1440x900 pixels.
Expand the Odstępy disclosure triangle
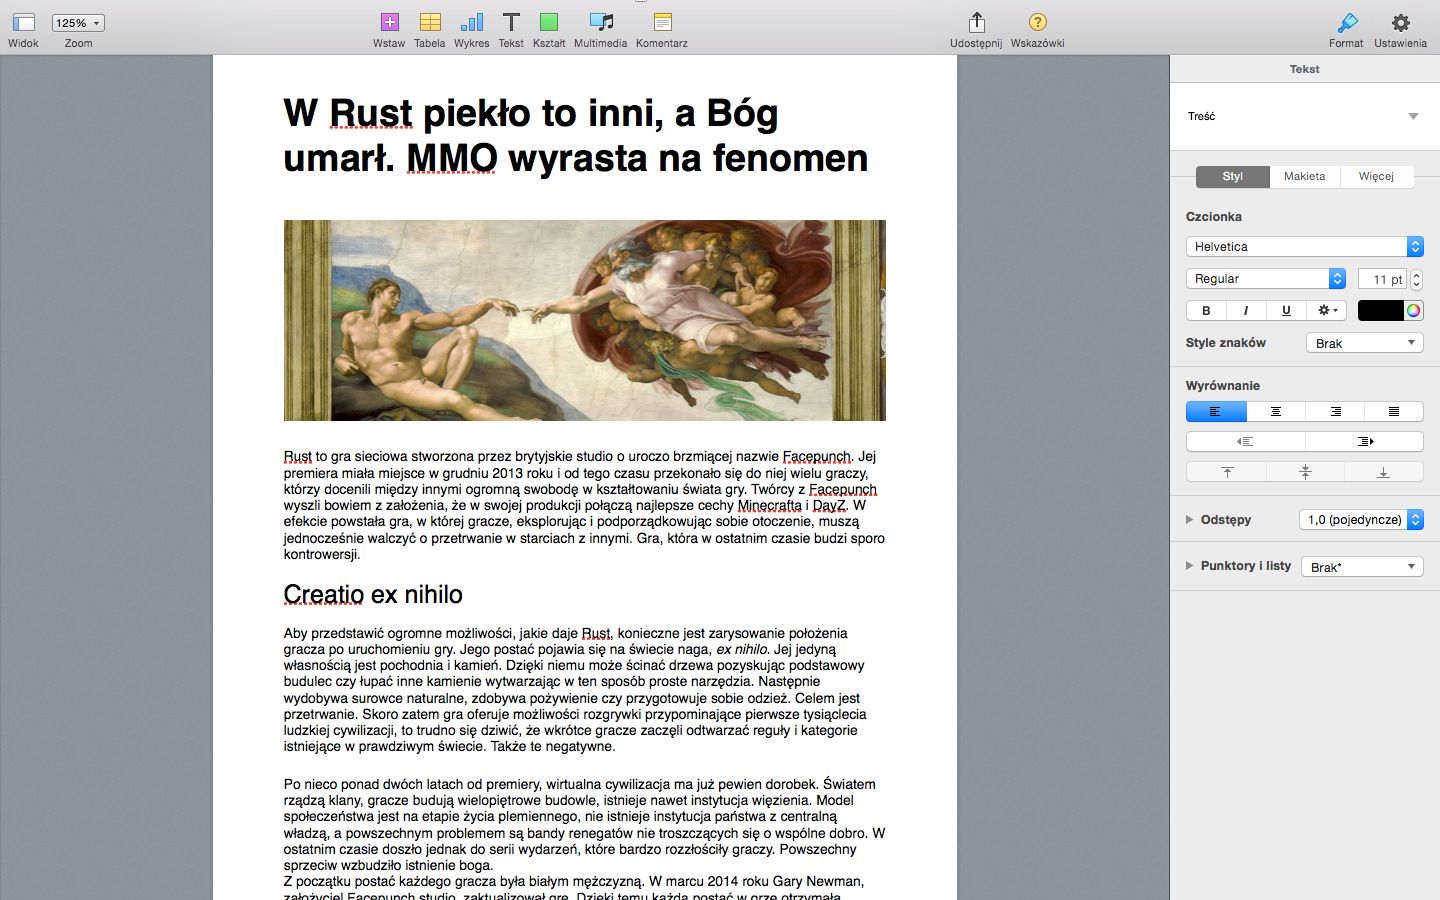pos(1190,520)
